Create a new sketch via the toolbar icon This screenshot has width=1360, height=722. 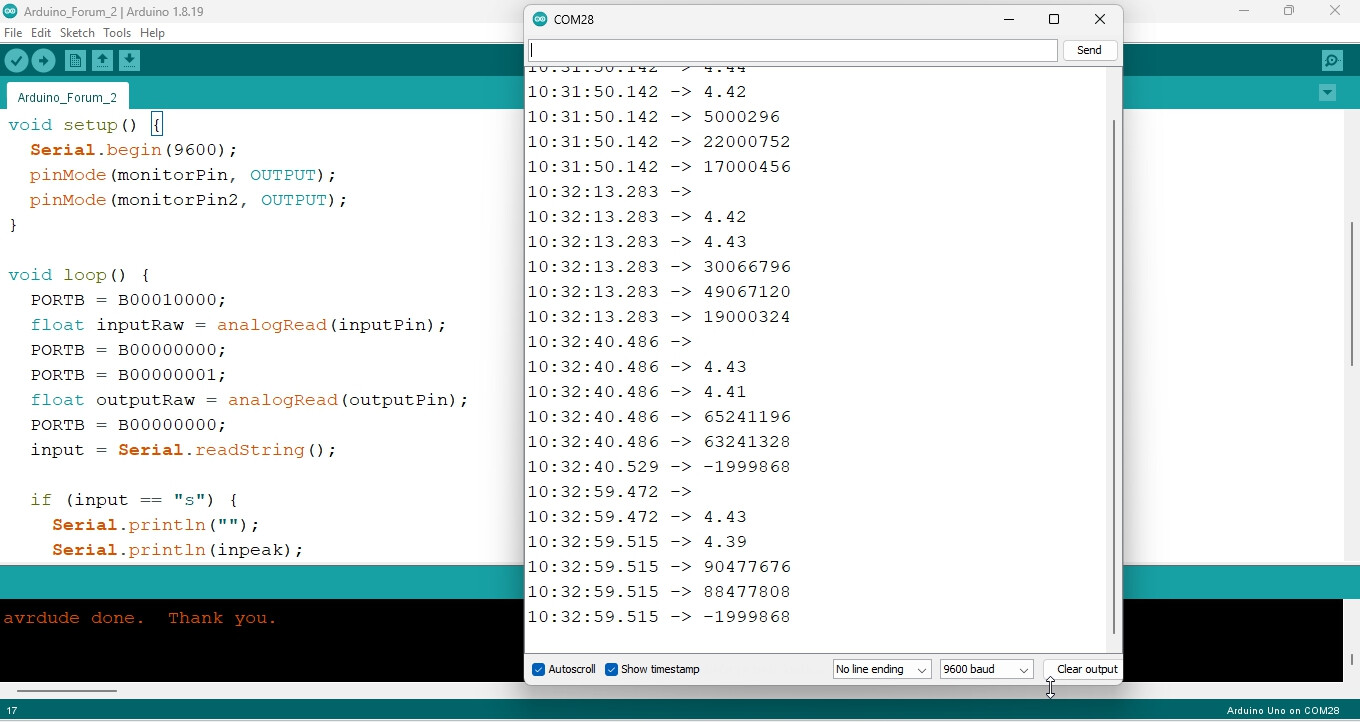[x=75, y=60]
